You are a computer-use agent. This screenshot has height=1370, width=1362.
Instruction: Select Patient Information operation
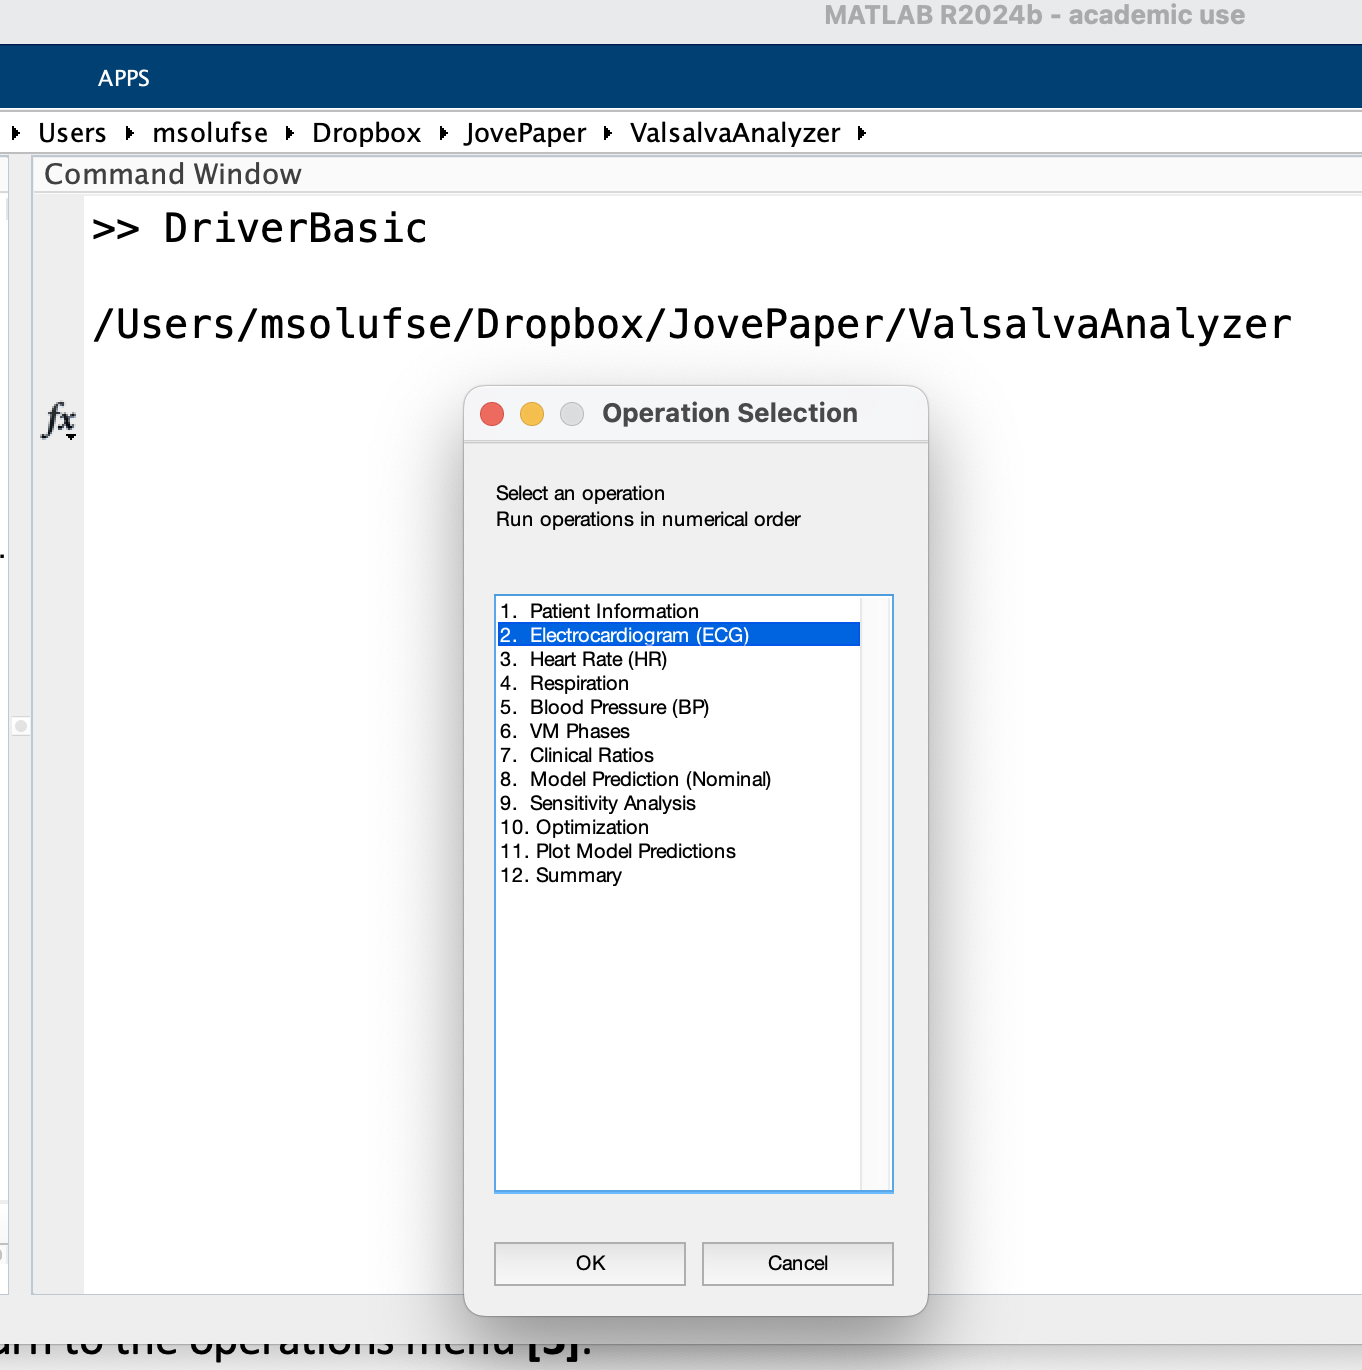click(613, 611)
